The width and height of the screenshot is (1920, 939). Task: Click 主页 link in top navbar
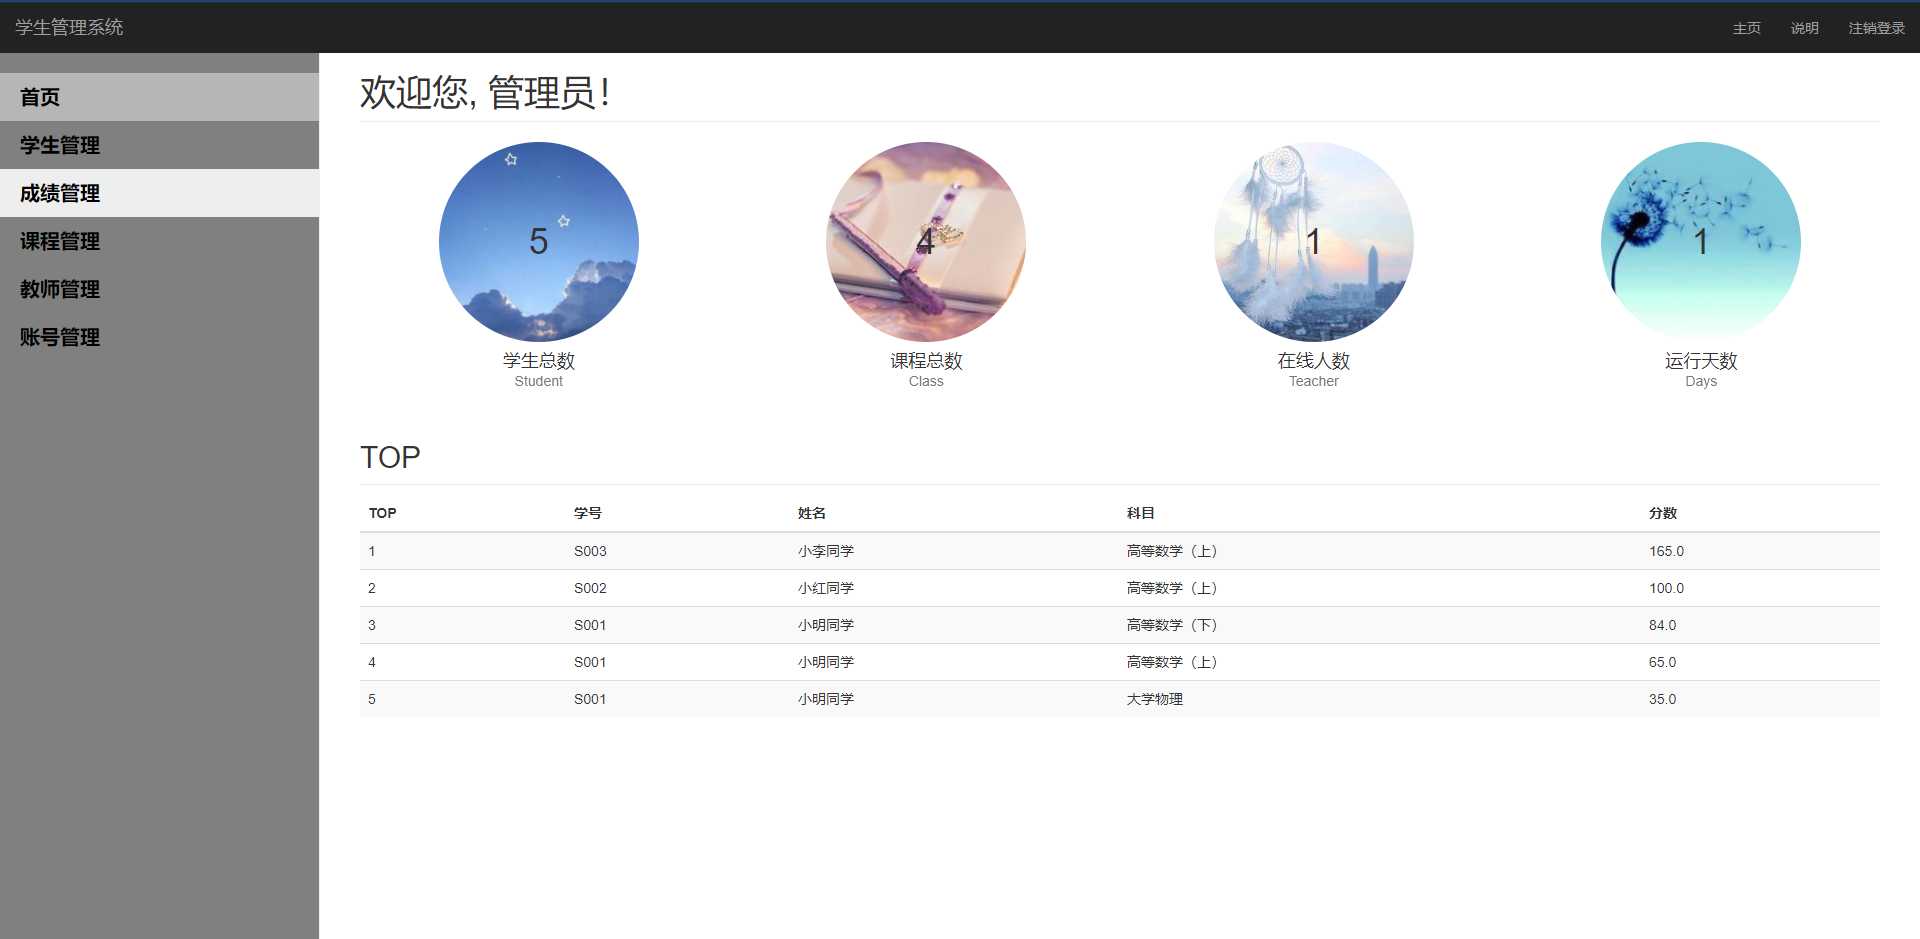[x=1747, y=28]
